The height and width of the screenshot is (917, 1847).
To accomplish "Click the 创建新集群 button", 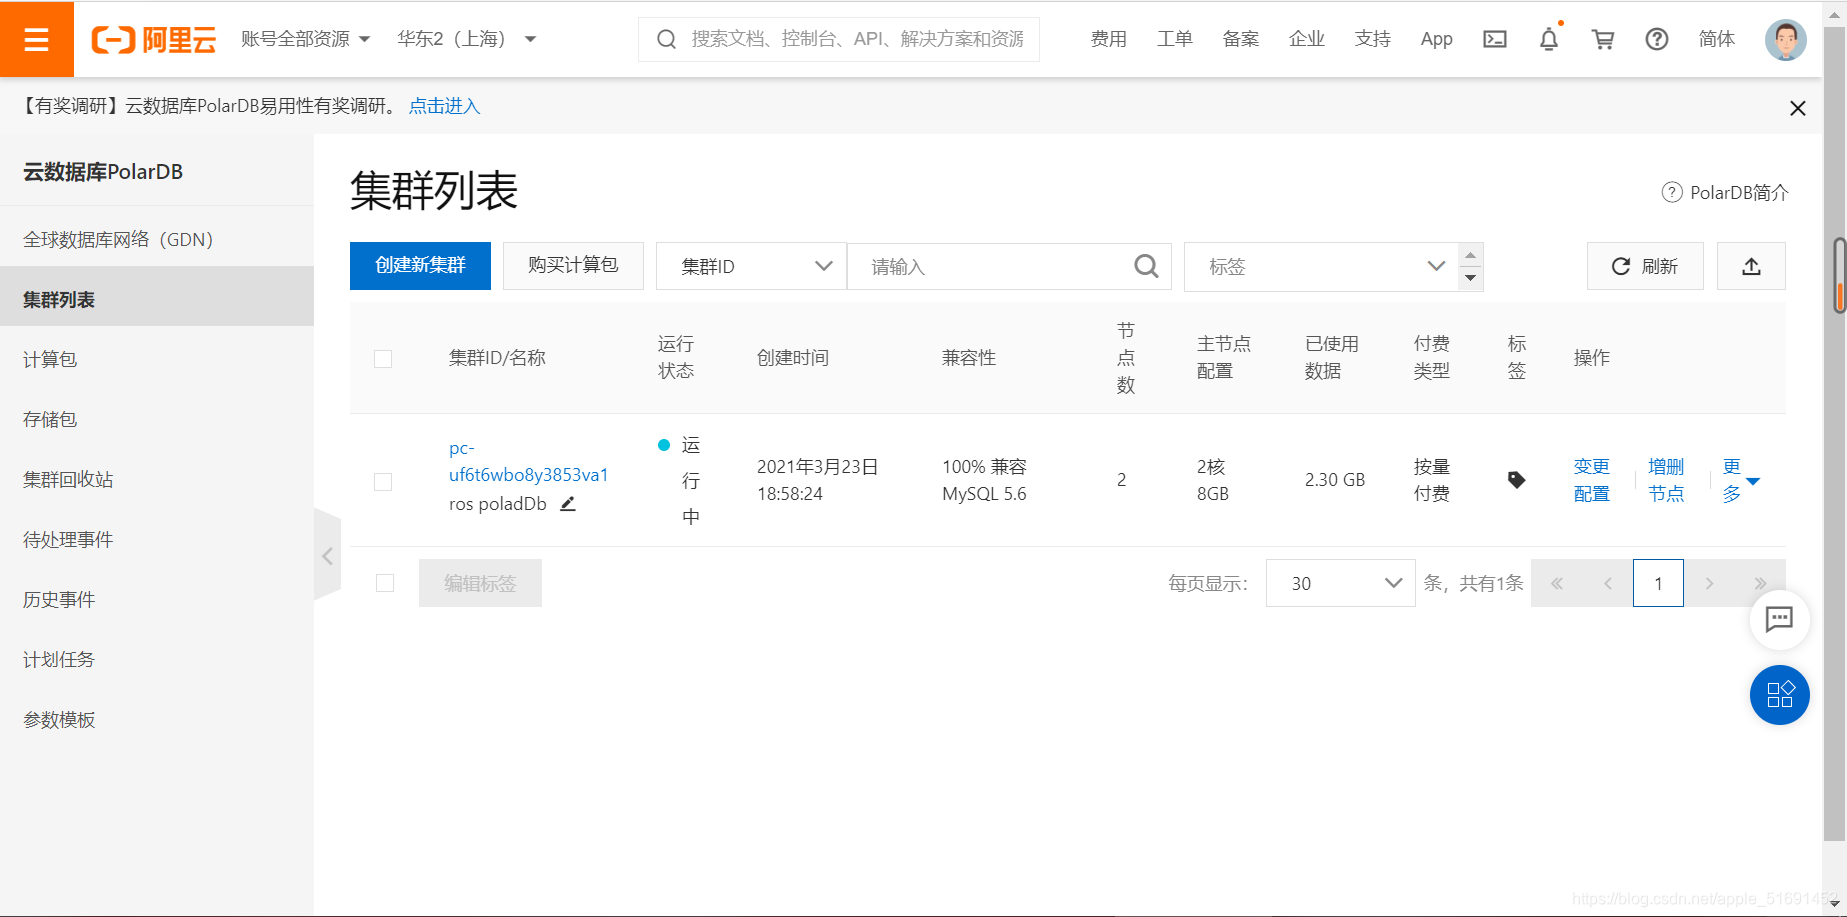I will pyautogui.click(x=420, y=265).
